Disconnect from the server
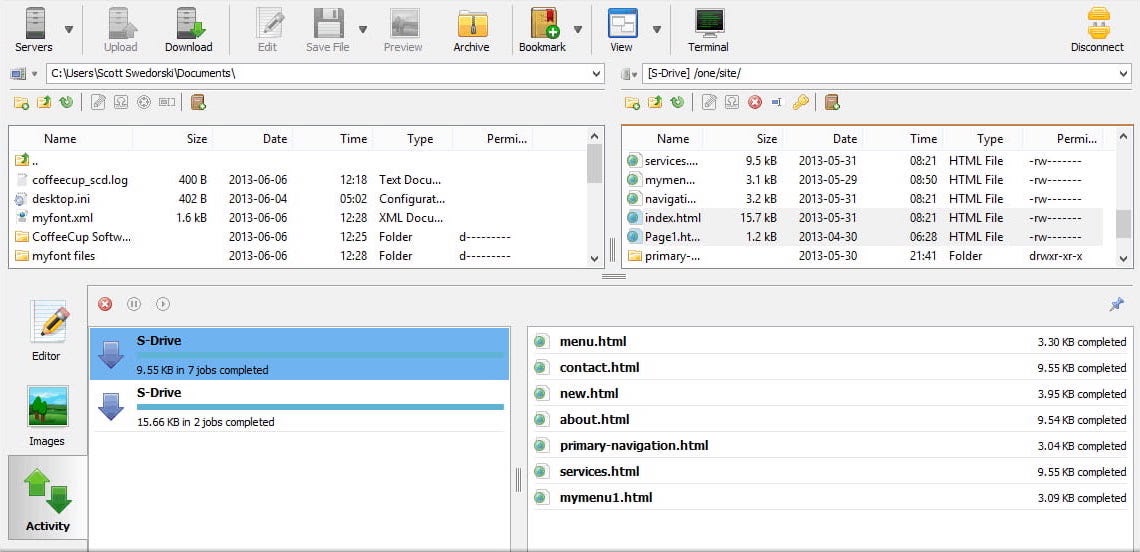This screenshot has width=1140, height=552. 1097,31
